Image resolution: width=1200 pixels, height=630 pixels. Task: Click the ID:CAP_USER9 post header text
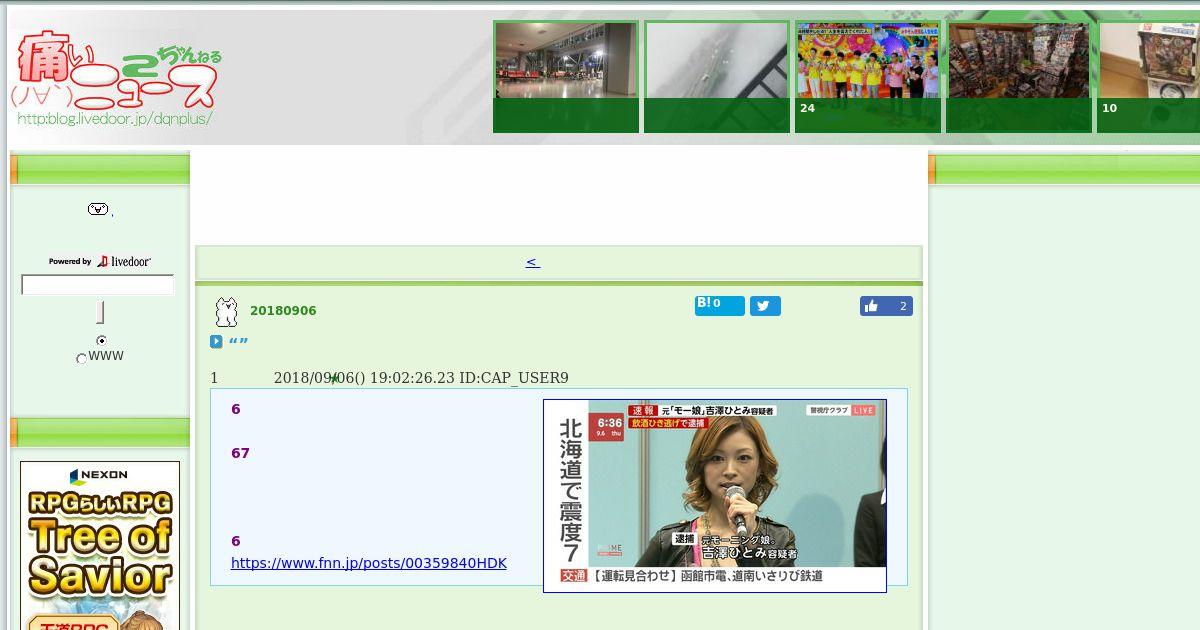(514, 378)
